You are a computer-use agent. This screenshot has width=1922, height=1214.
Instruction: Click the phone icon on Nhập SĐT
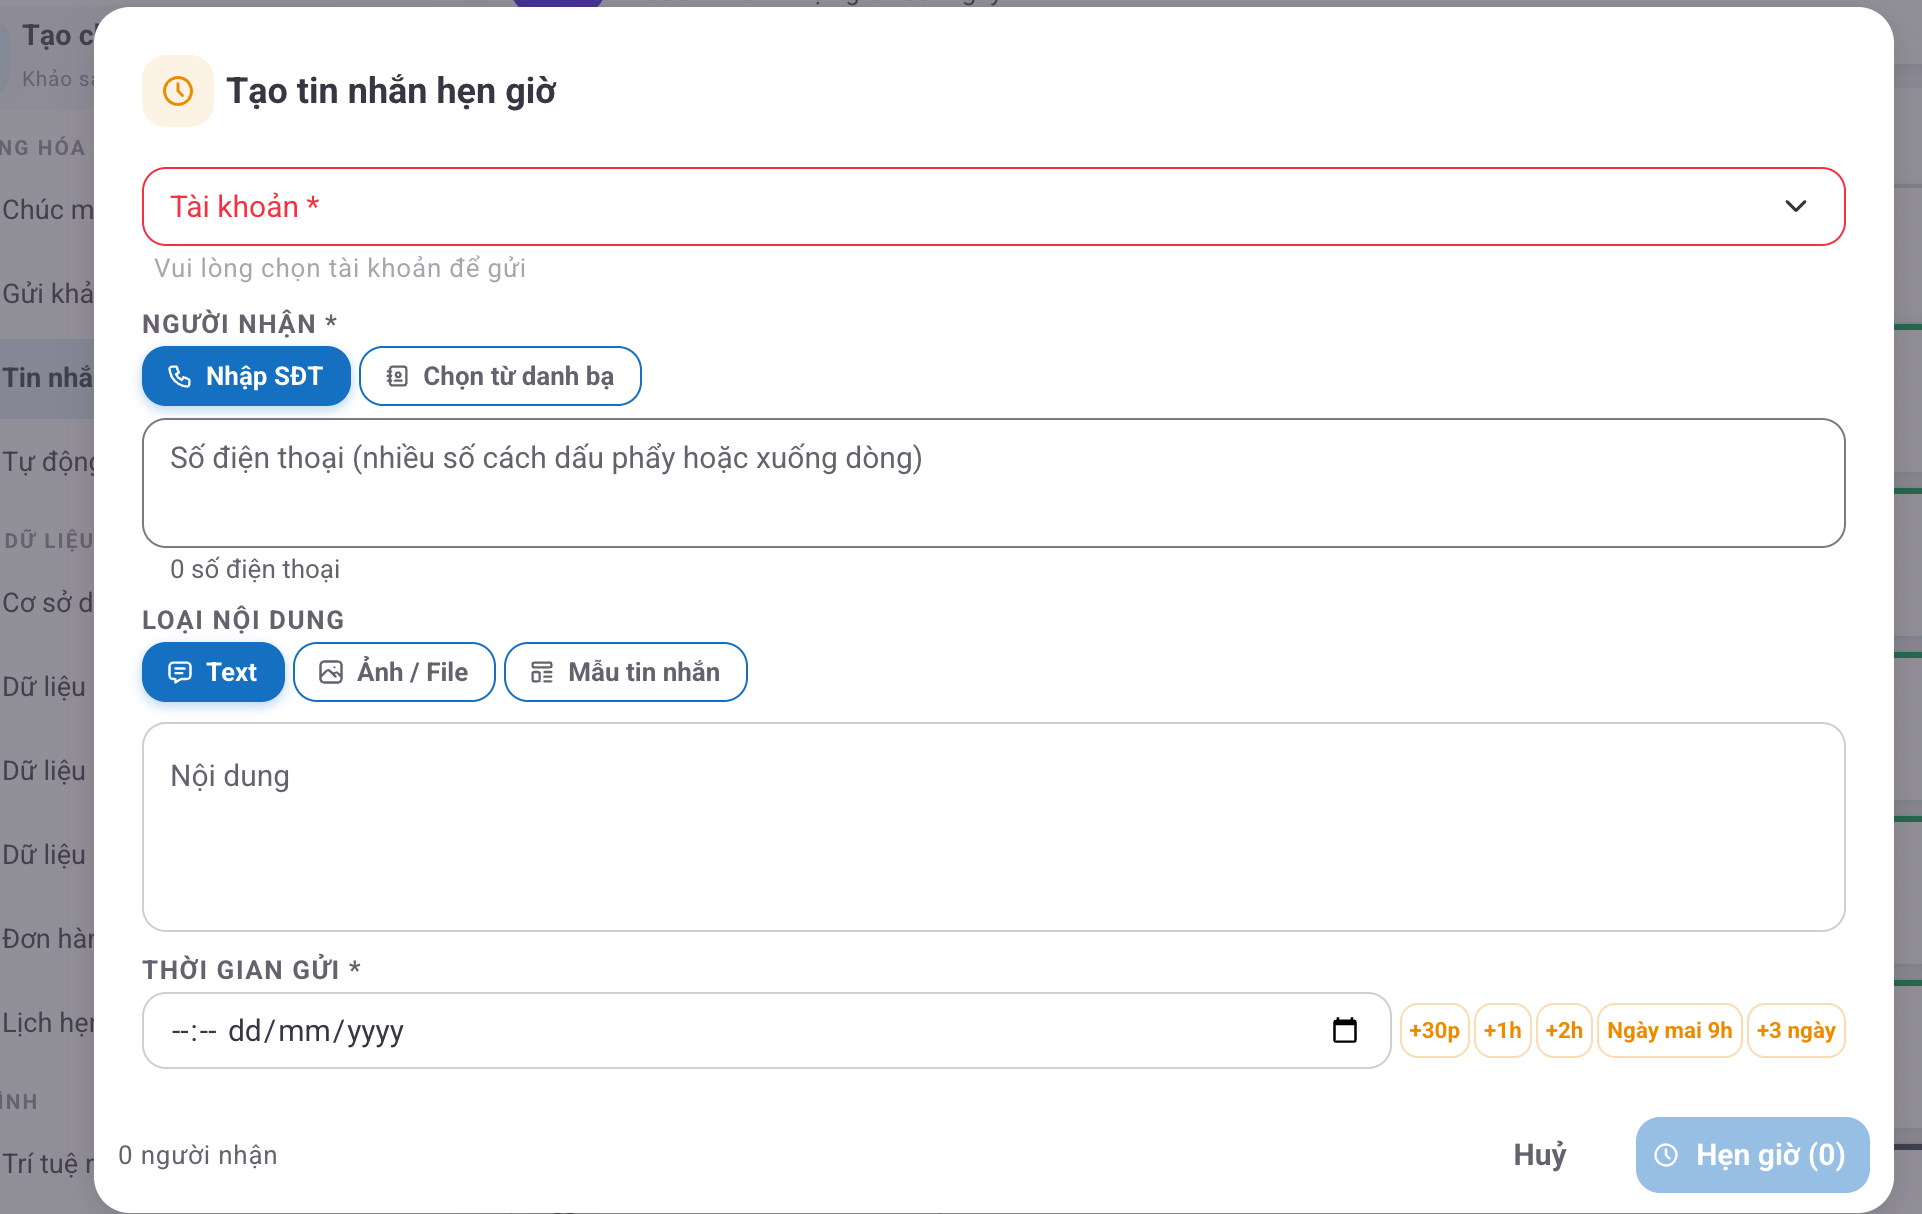pyautogui.click(x=180, y=376)
